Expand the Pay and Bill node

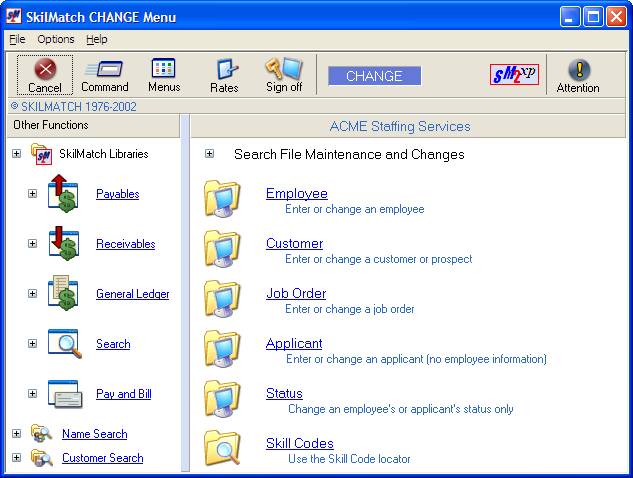pos(32,394)
